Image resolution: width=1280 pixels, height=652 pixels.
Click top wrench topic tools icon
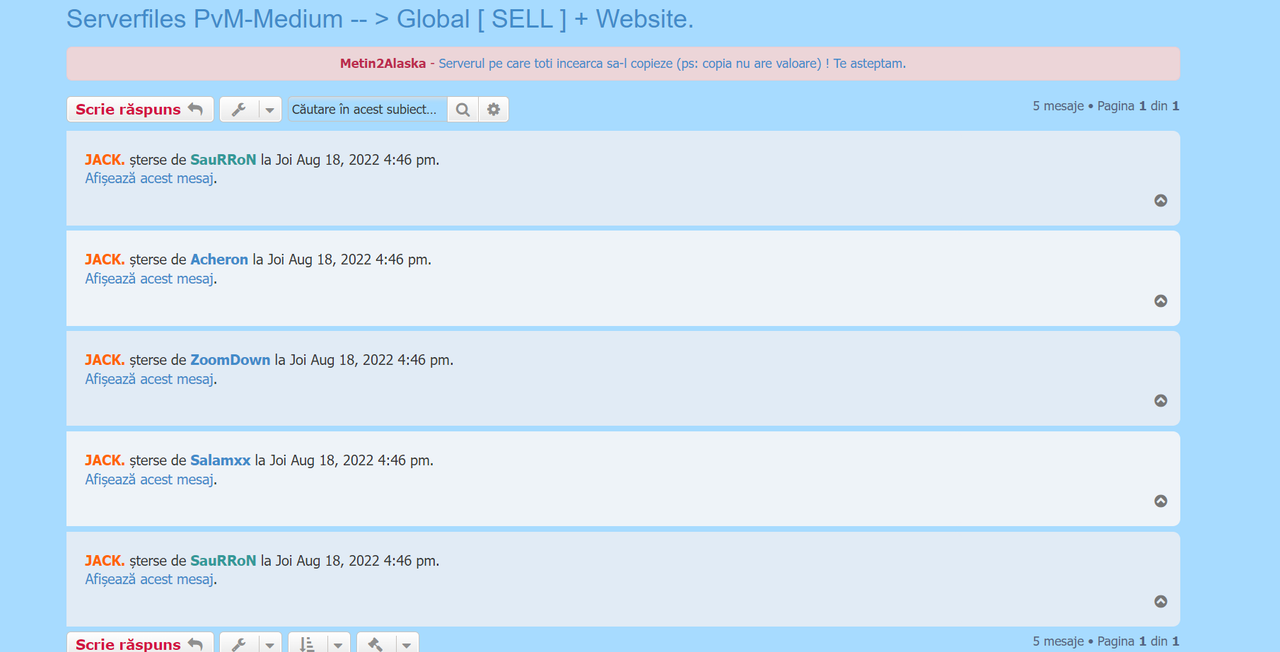pyautogui.click(x=238, y=110)
